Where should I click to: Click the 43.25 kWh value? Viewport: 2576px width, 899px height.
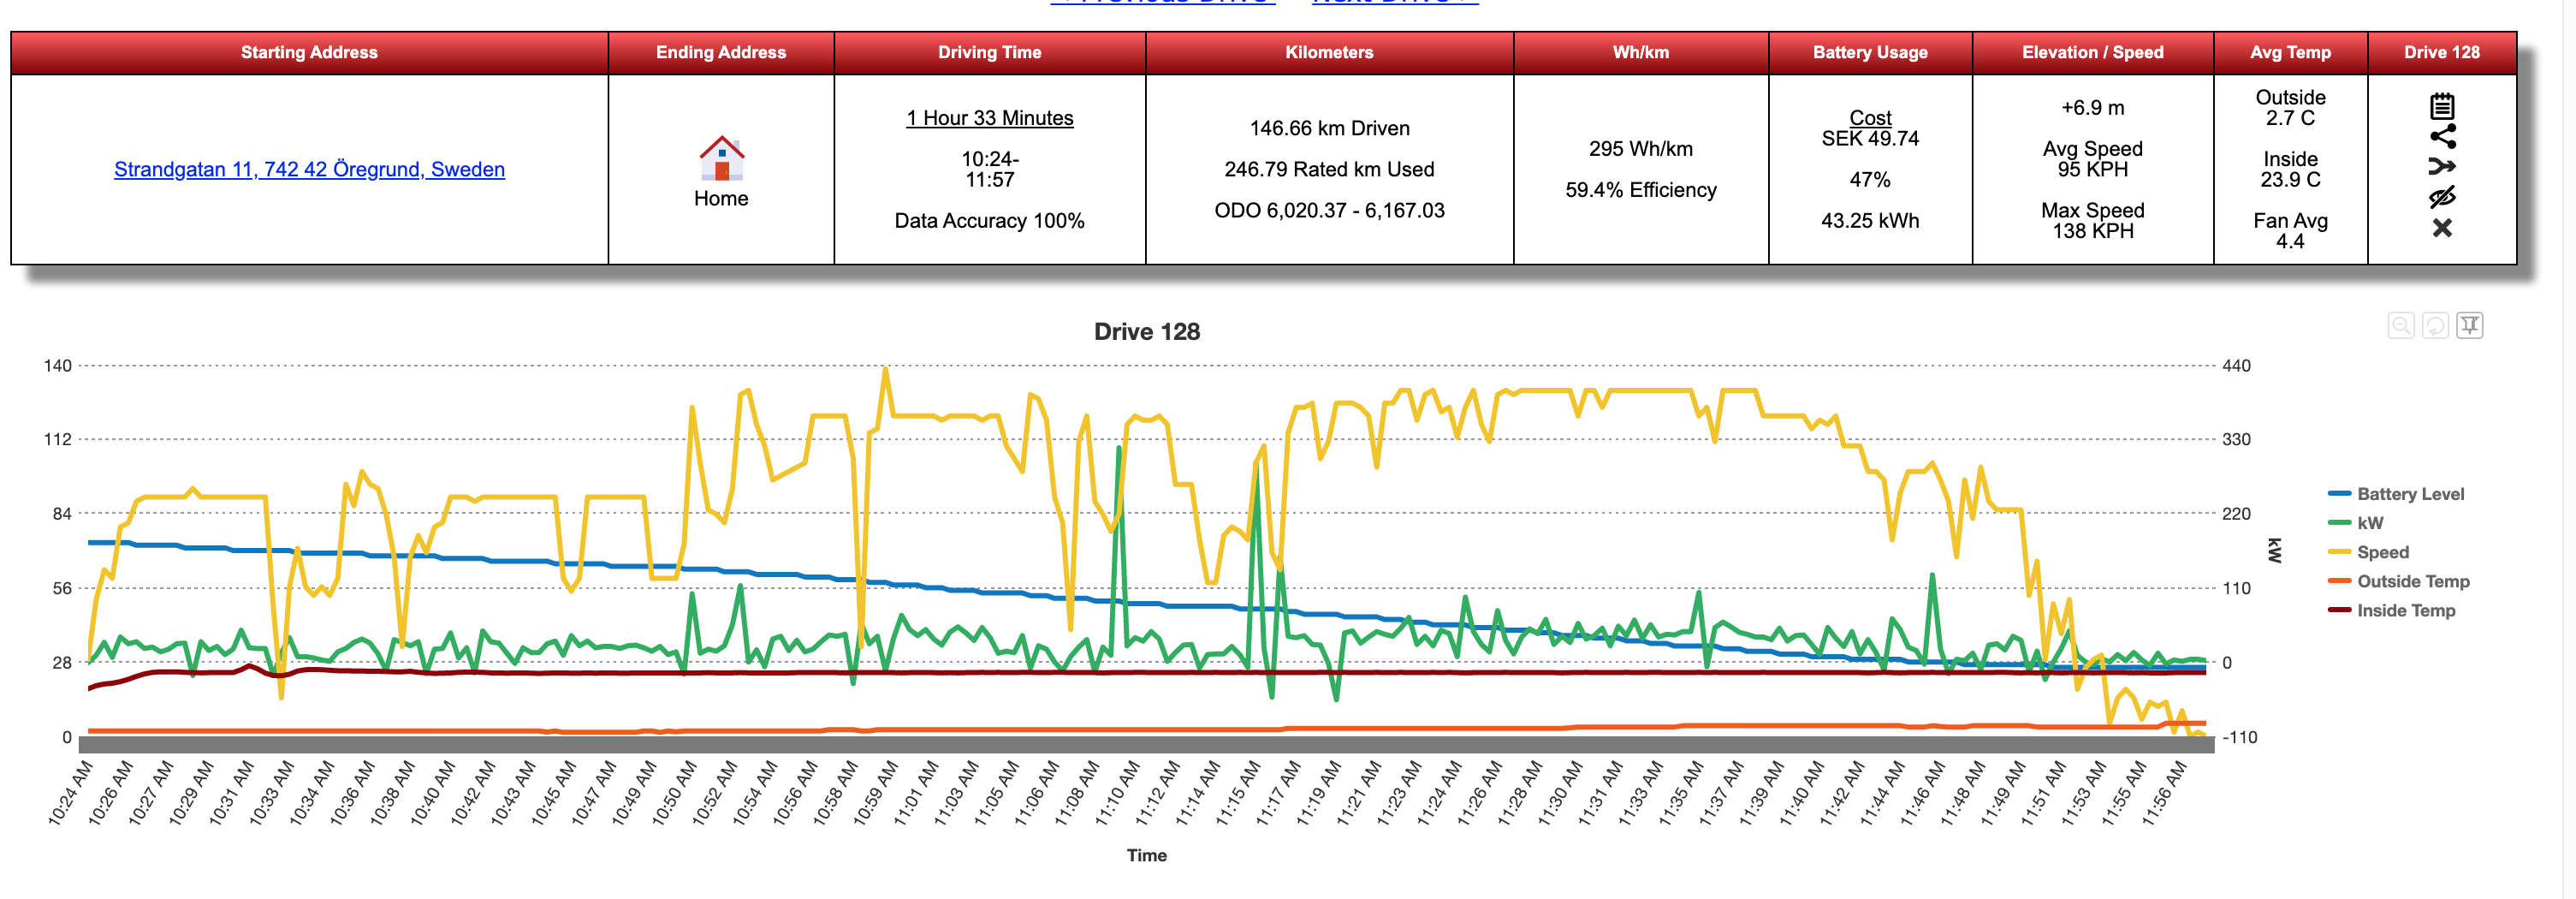pos(1869,221)
